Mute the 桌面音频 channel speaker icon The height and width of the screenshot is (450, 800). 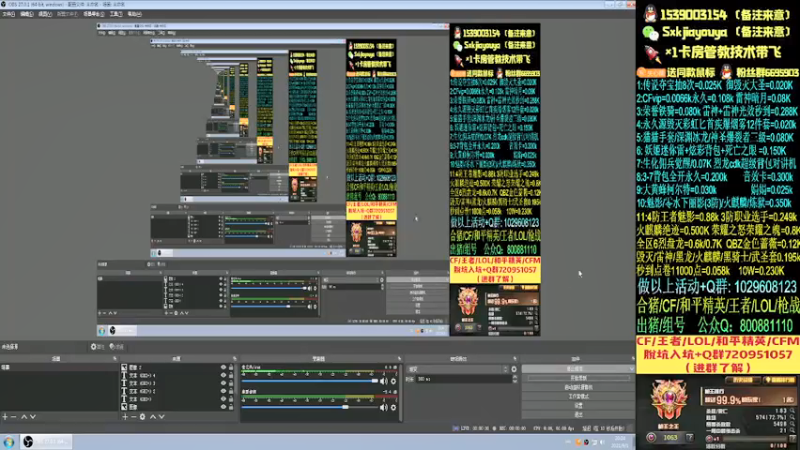point(384,408)
